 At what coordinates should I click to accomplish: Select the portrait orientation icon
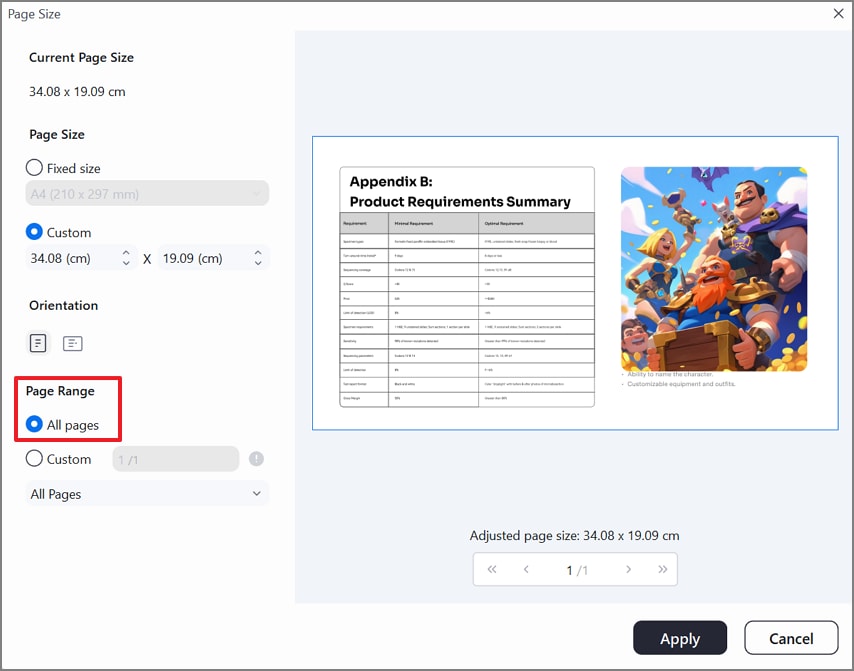pyautogui.click(x=37, y=342)
